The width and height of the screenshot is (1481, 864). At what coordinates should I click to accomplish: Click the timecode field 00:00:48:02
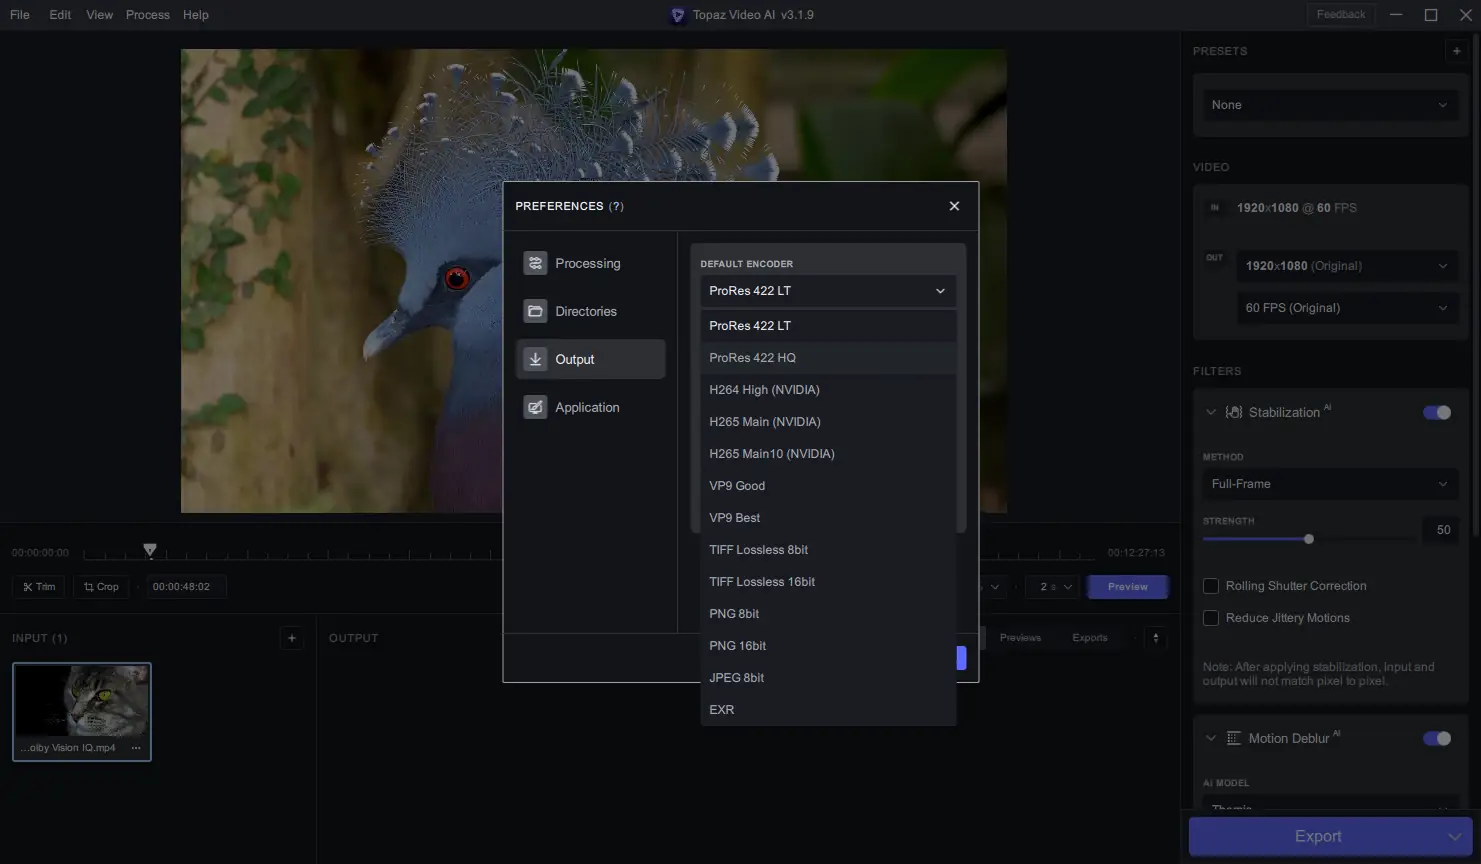pos(186,587)
